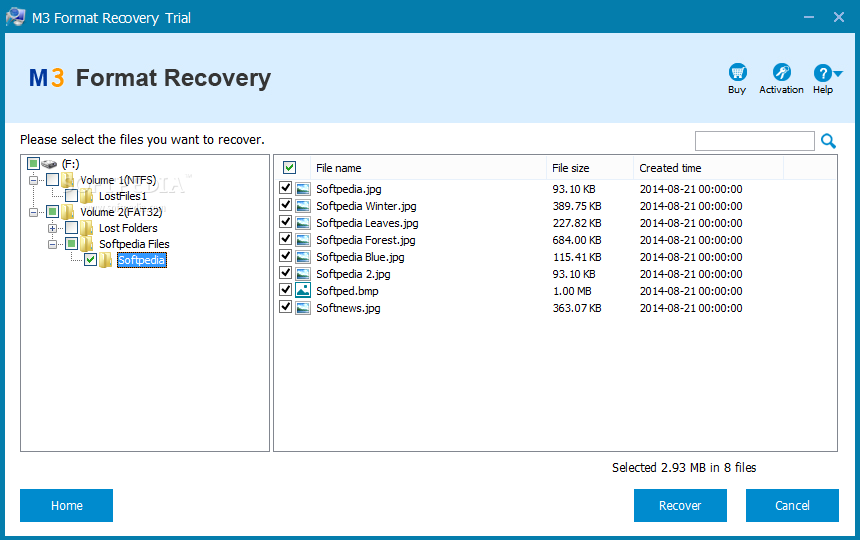
Task: Open the Help dropdown arrow
Action: point(838,73)
